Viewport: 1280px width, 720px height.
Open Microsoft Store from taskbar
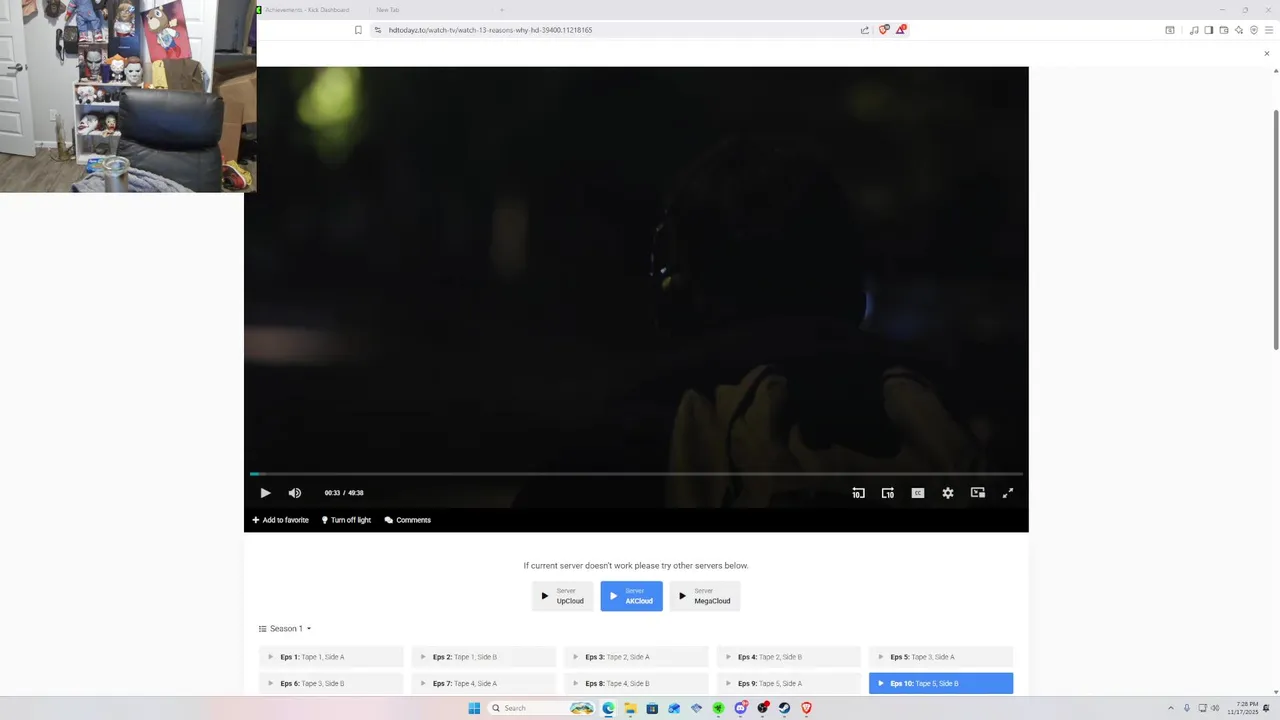652,708
